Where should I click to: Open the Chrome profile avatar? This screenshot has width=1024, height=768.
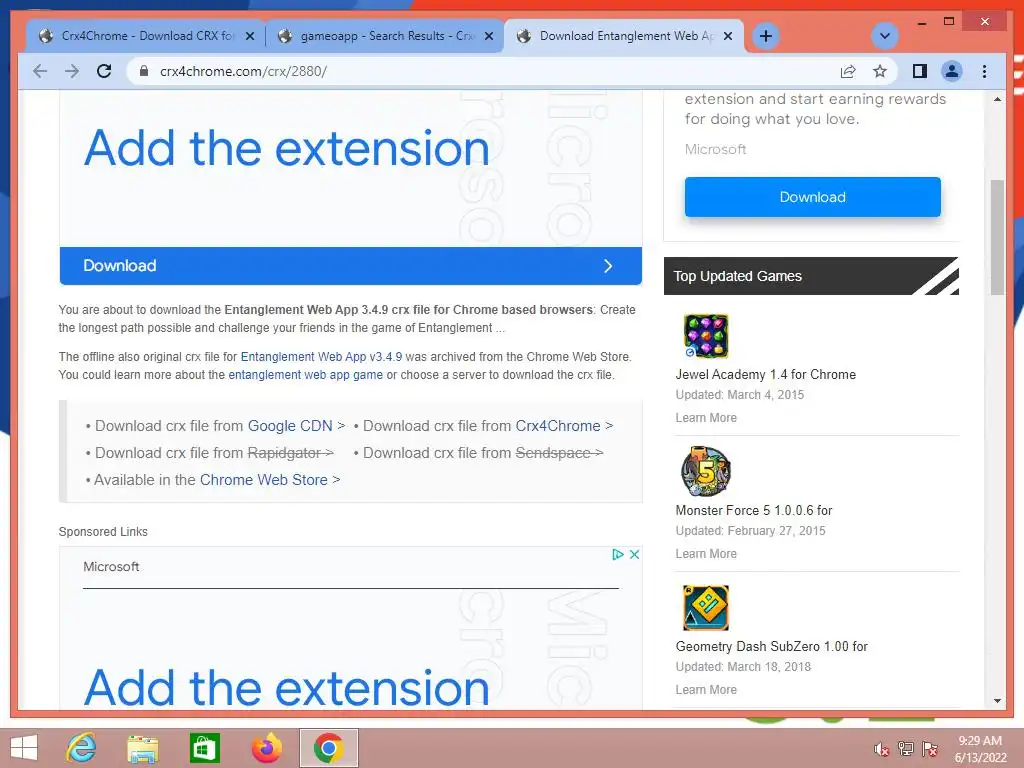click(x=952, y=71)
